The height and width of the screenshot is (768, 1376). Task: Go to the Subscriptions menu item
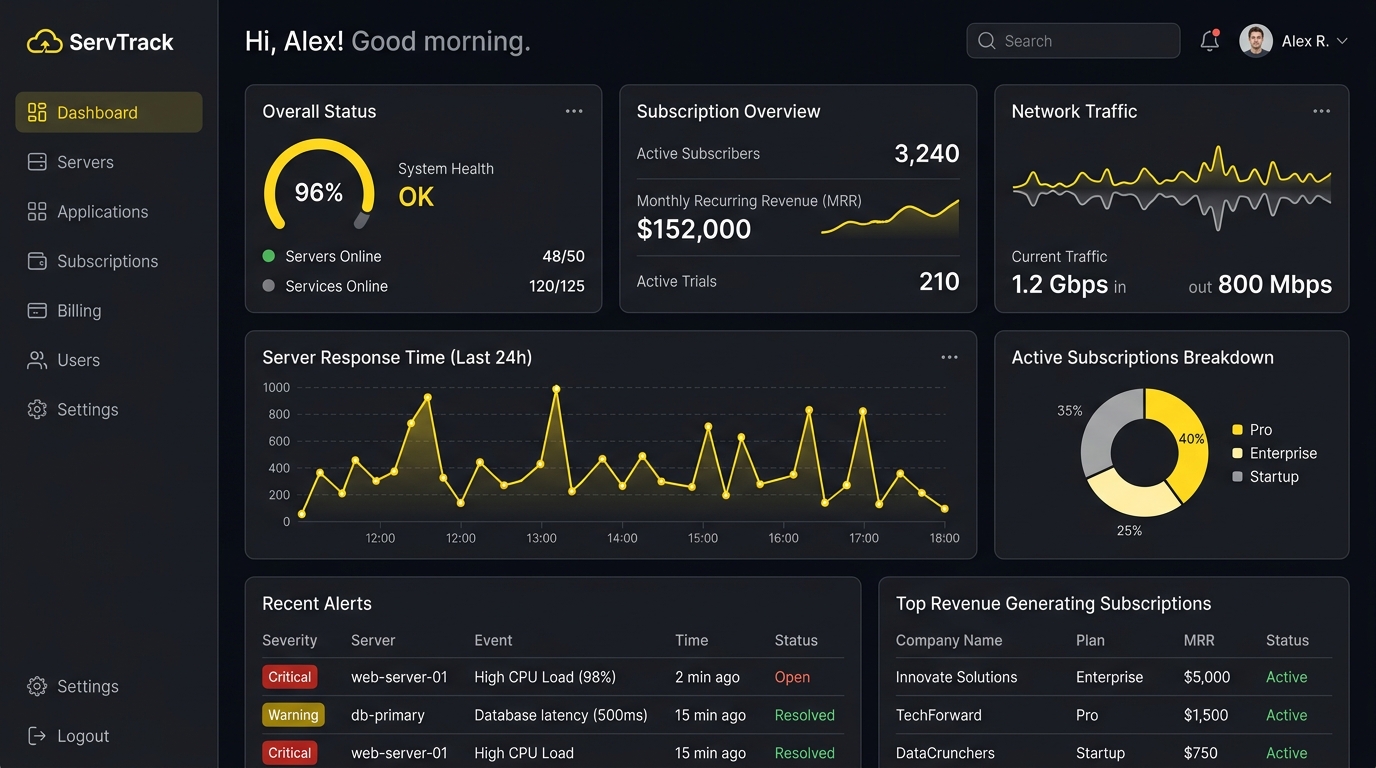click(109, 261)
